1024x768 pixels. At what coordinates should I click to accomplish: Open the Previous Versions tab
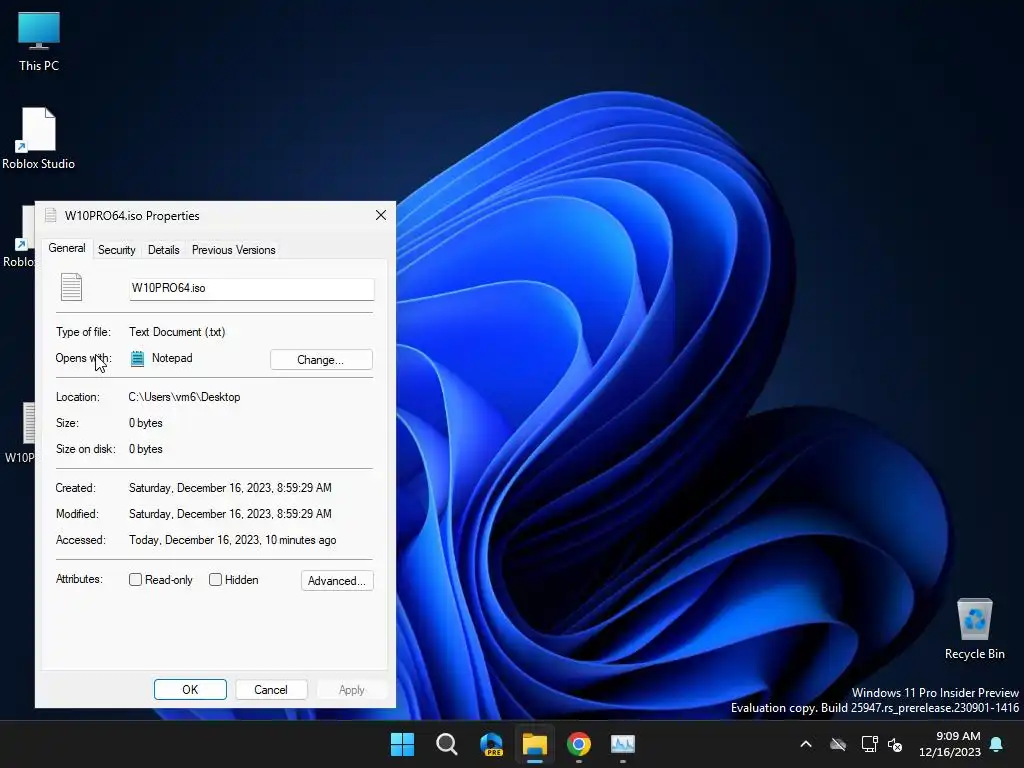[234, 250]
